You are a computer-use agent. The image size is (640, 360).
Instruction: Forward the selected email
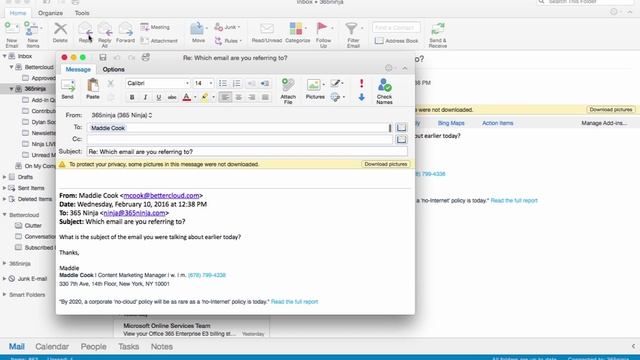tap(125, 32)
